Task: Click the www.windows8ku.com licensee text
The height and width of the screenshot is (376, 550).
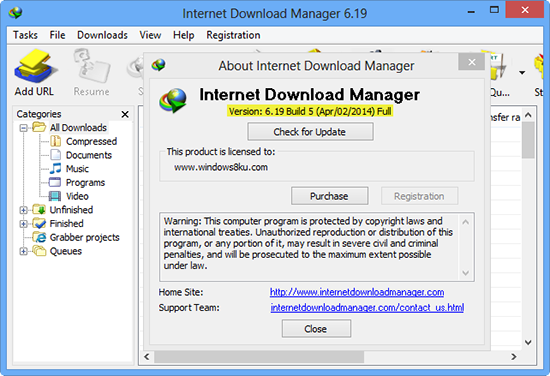Action: (x=221, y=167)
